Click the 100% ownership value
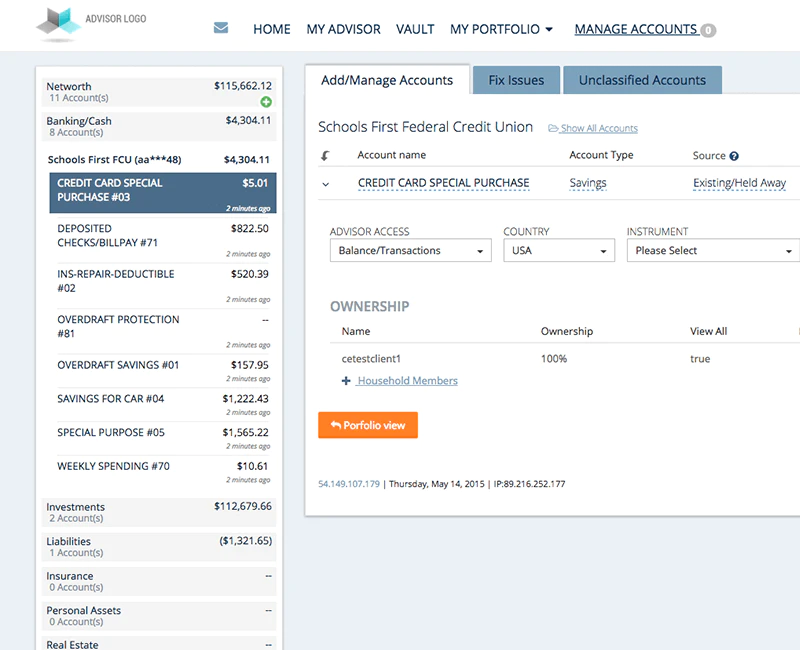Viewport: 800px width, 650px height. 554,359
